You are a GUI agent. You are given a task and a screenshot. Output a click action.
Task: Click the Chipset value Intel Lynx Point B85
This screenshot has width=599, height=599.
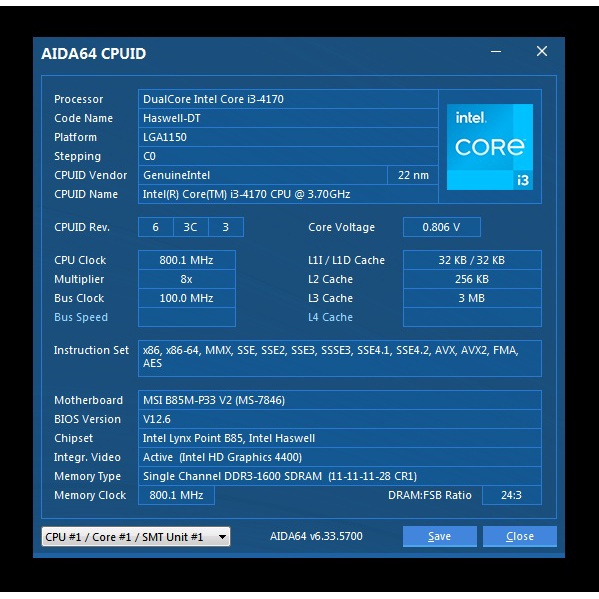tap(340, 438)
